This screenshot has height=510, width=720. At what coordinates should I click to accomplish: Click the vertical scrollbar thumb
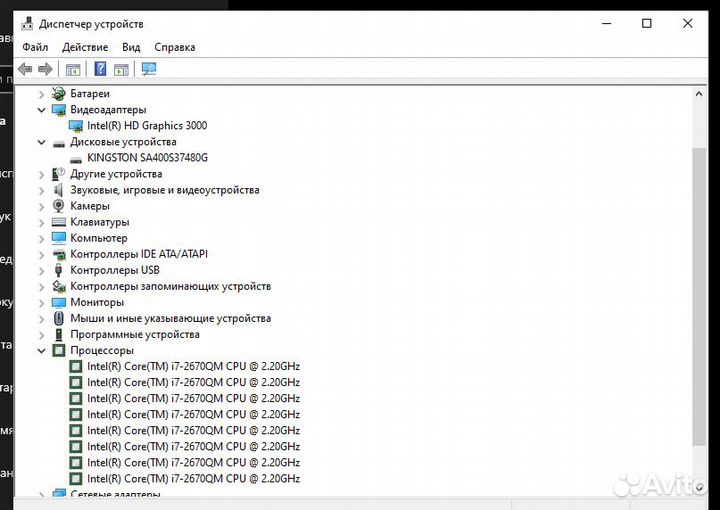coord(699,296)
